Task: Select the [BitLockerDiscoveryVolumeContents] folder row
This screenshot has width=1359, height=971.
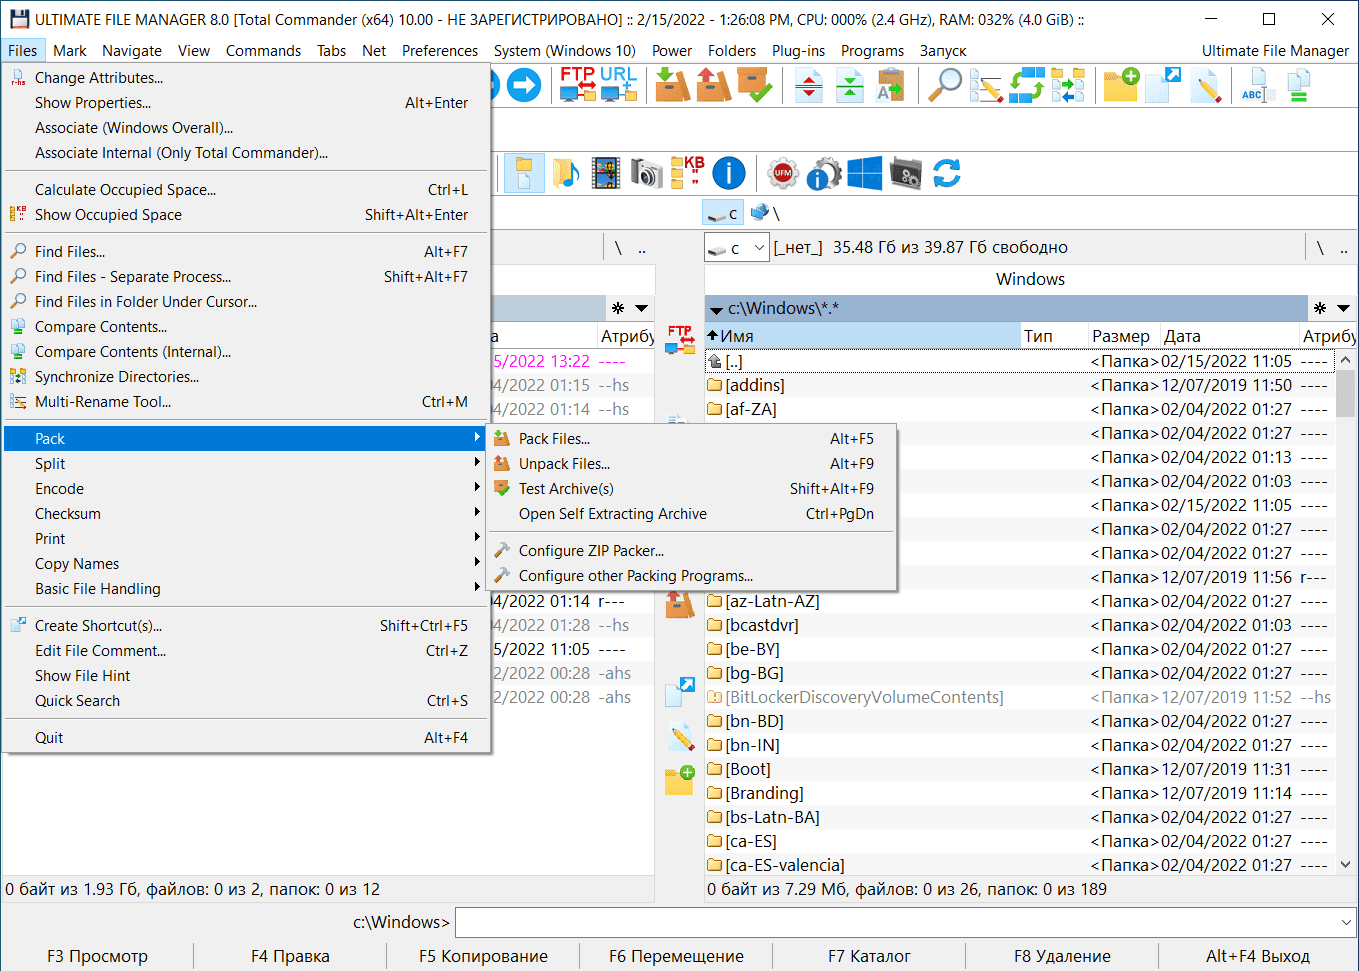Action: [1018, 697]
